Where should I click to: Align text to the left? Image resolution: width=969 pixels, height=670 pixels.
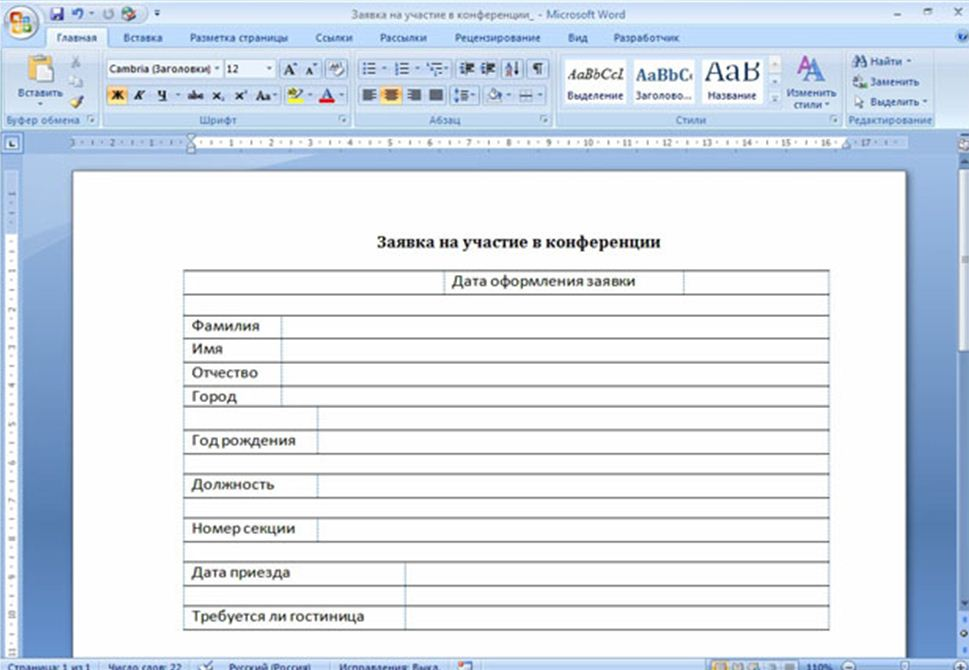click(369, 95)
